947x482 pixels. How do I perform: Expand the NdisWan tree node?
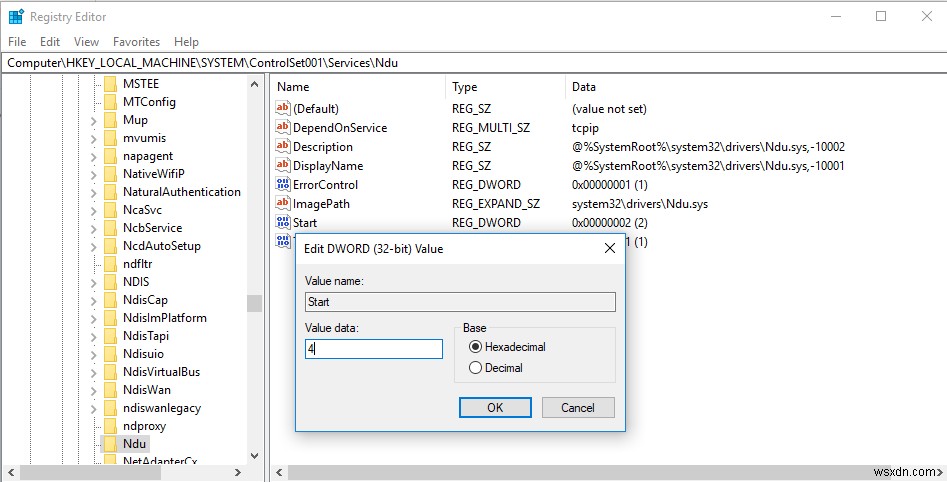pyautogui.click(x=94, y=391)
